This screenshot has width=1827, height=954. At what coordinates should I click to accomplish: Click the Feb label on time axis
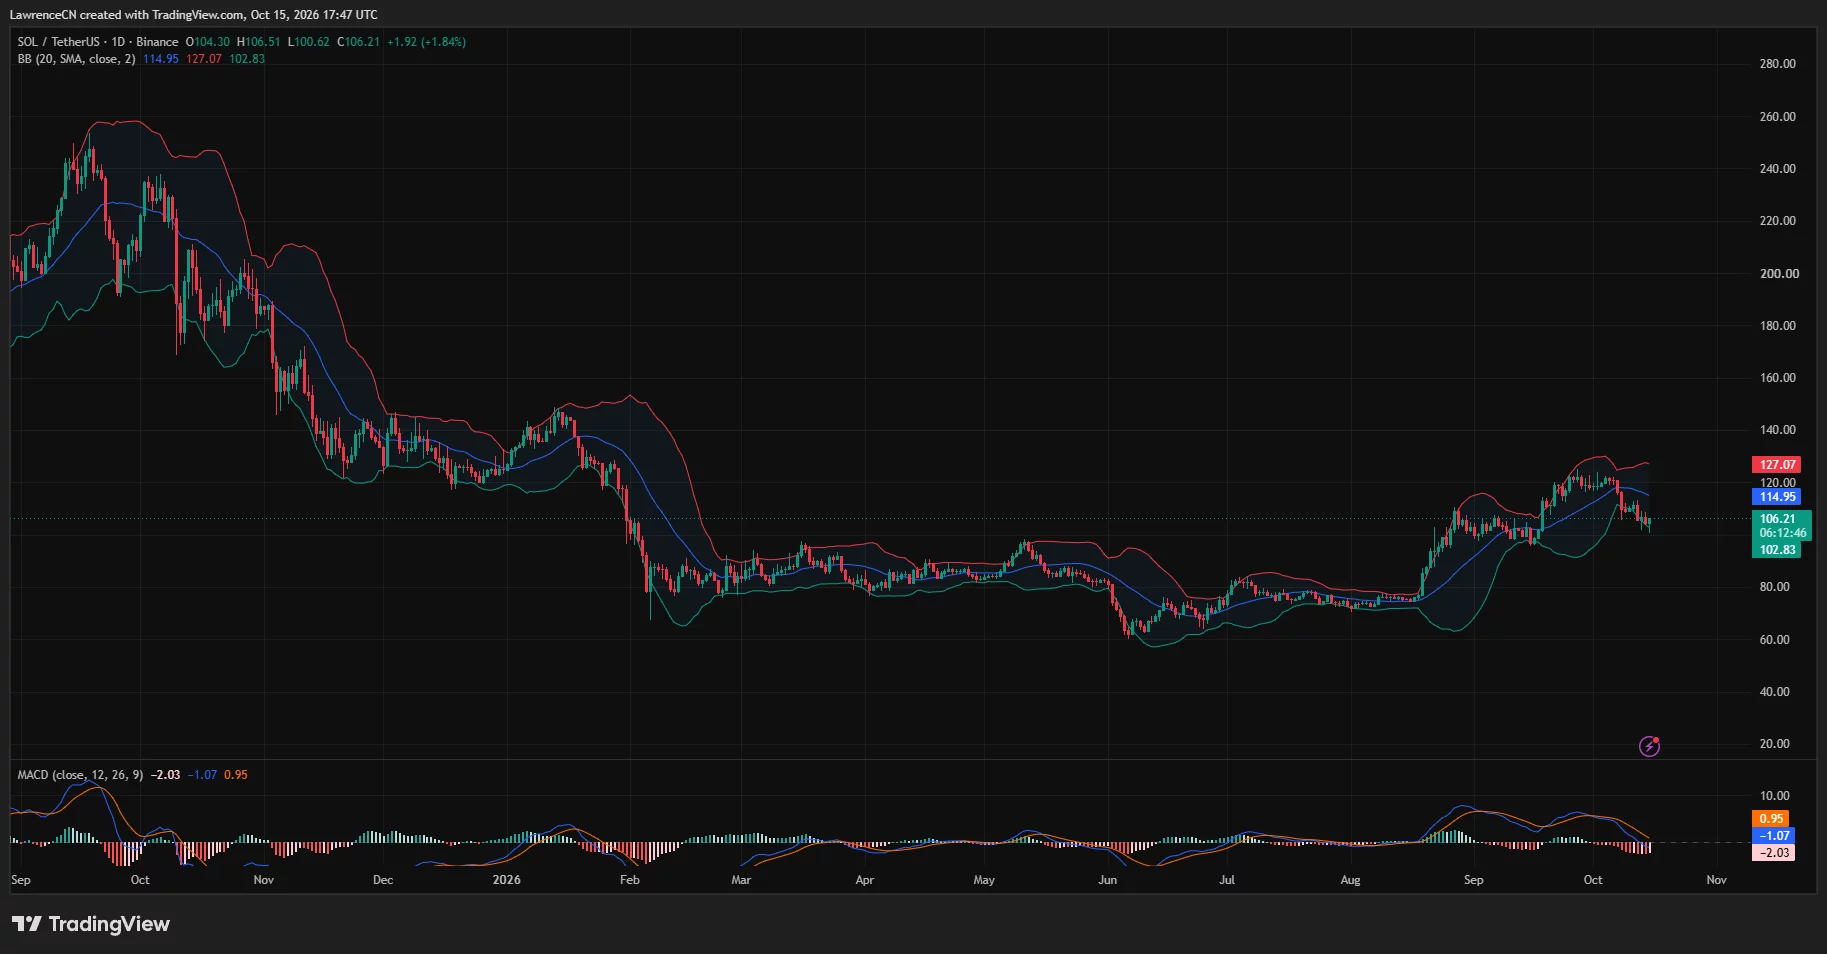(x=630, y=880)
